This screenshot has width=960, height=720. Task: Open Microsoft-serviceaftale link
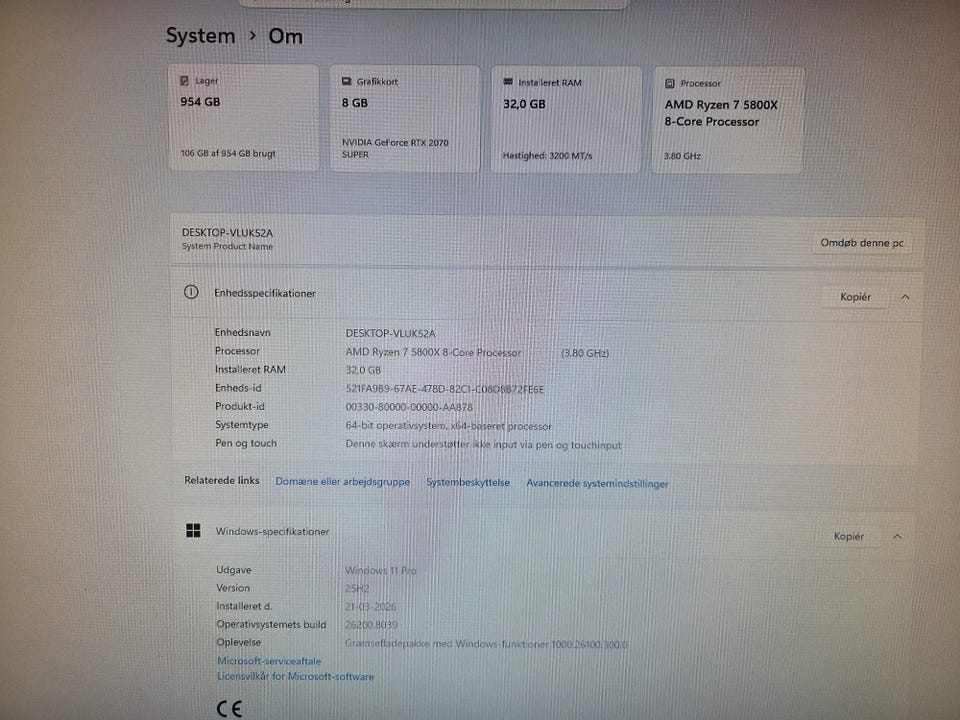[x=269, y=661]
